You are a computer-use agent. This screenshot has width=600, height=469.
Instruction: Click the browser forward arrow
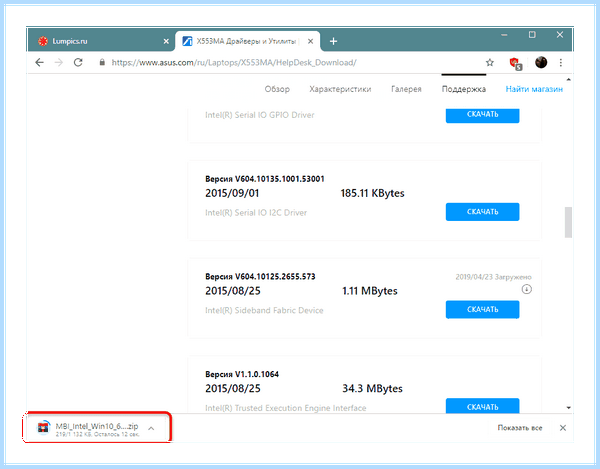(59, 62)
